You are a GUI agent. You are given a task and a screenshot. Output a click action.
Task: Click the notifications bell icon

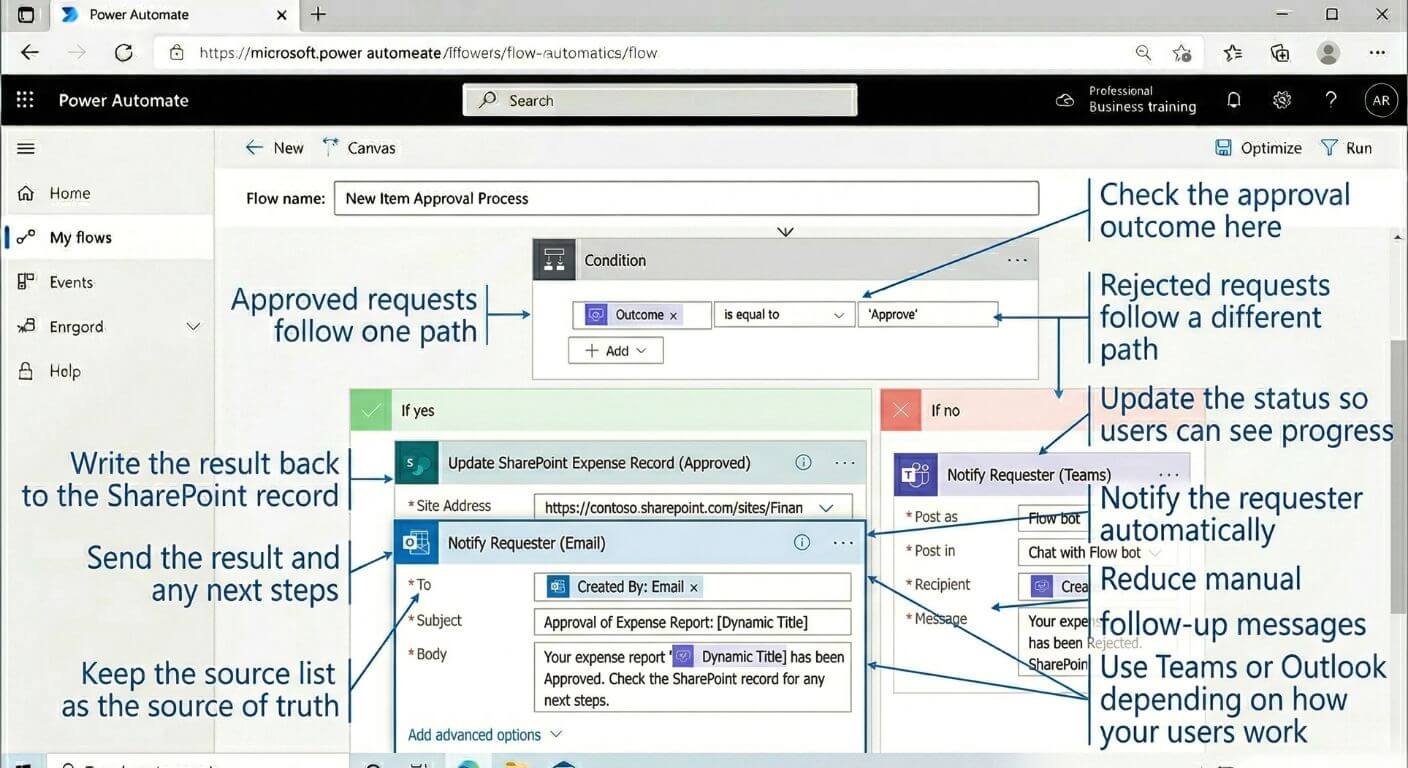[x=1234, y=100]
